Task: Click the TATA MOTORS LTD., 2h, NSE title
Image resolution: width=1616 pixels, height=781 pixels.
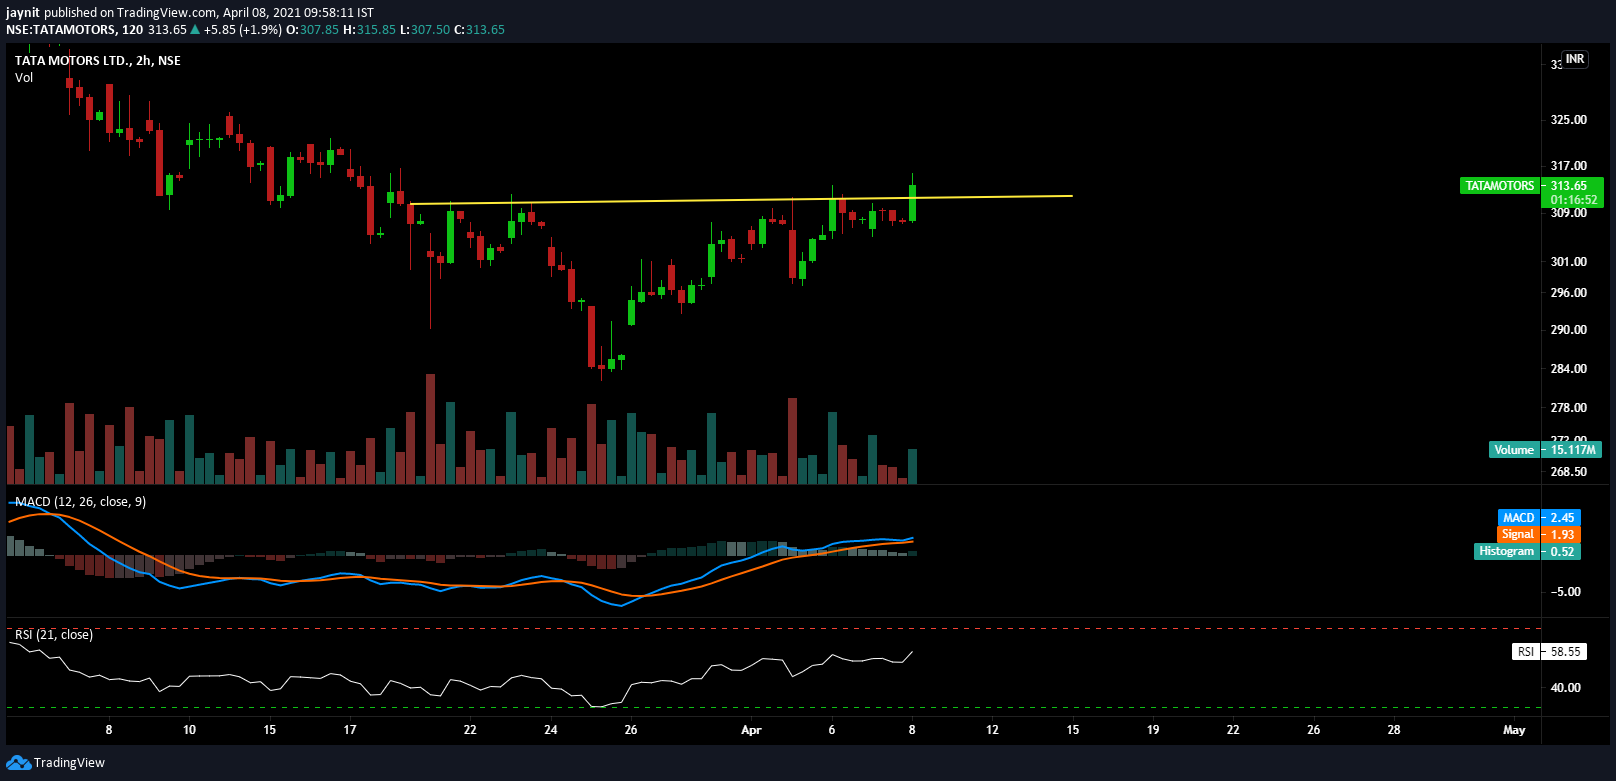Action: pyautogui.click(x=98, y=61)
